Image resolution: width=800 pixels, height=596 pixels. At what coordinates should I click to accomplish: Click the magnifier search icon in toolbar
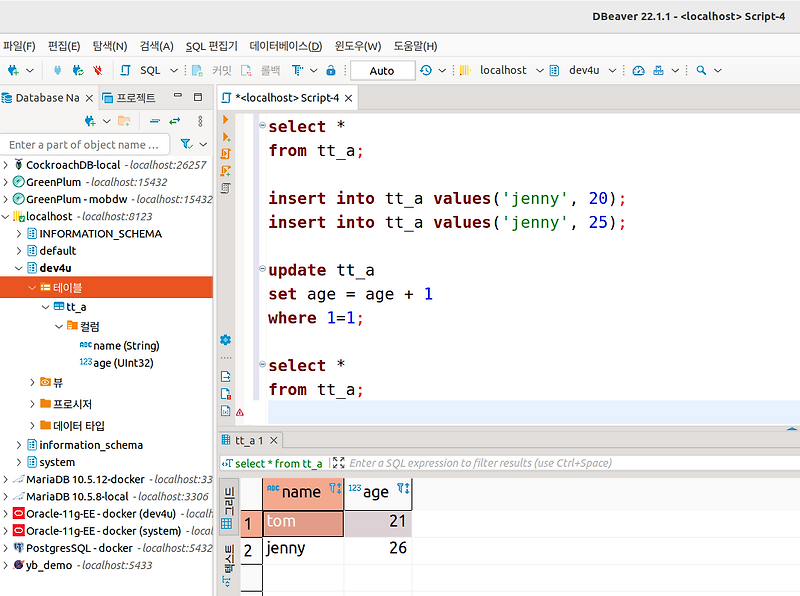click(702, 70)
